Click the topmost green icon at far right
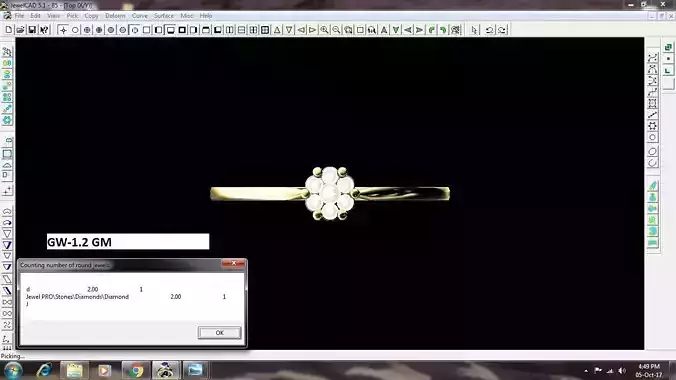This screenshot has width=676, height=380. click(x=668, y=47)
